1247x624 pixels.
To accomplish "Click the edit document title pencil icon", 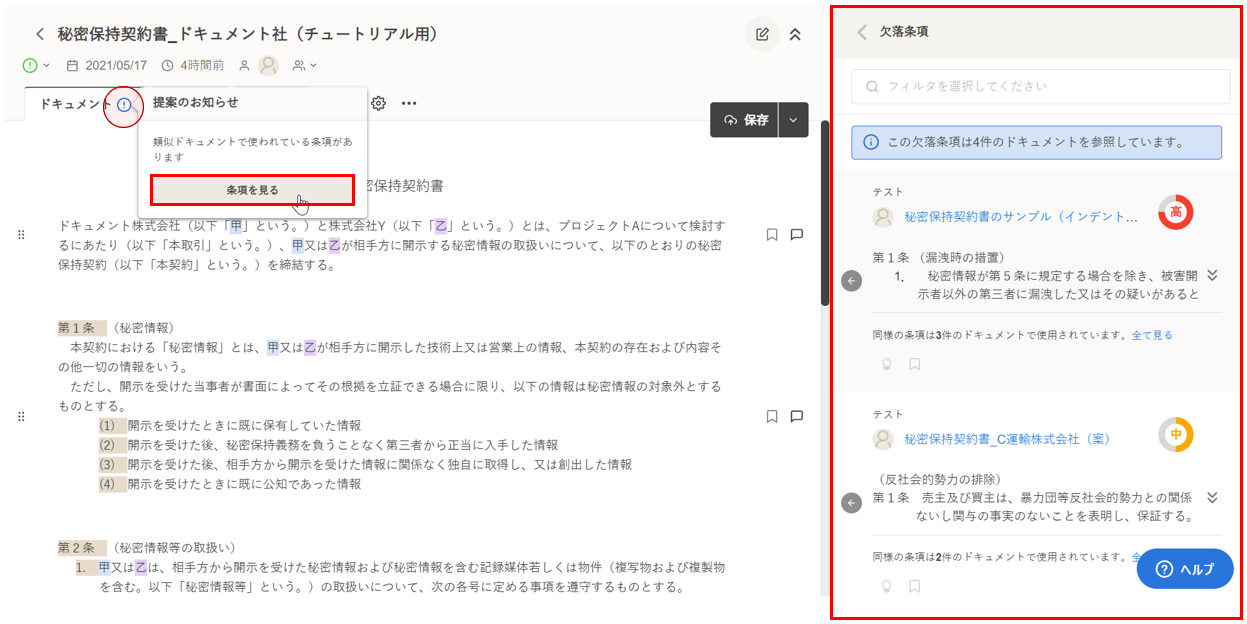I will coord(762,35).
